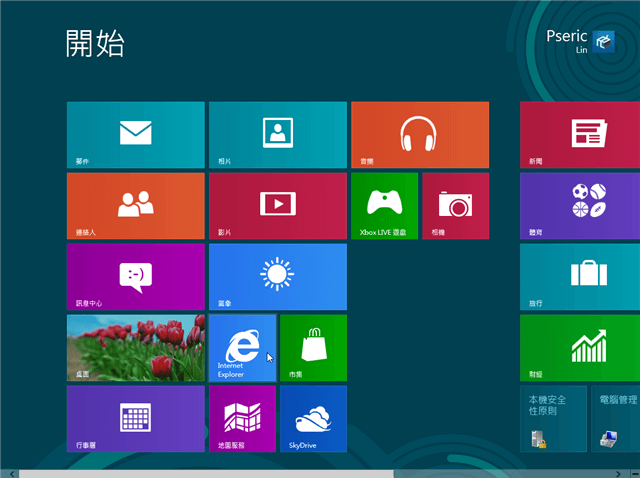This screenshot has height=478, width=640.
Task: Launch Xbox LIVE games tile
Action: click(x=384, y=206)
